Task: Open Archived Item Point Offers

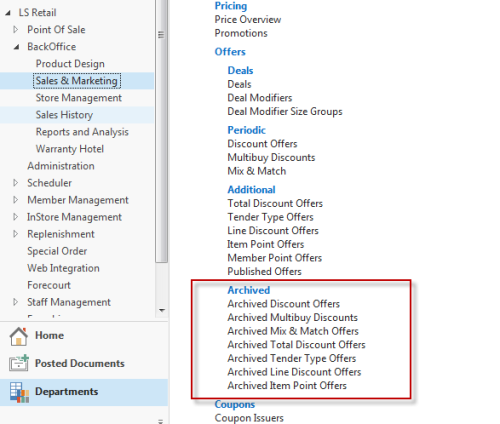Action: click(287, 385)
